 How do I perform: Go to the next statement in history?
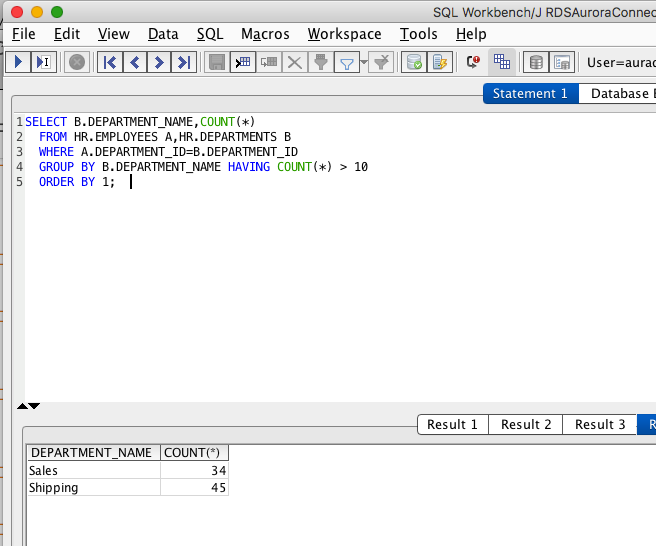pos(158,62)
